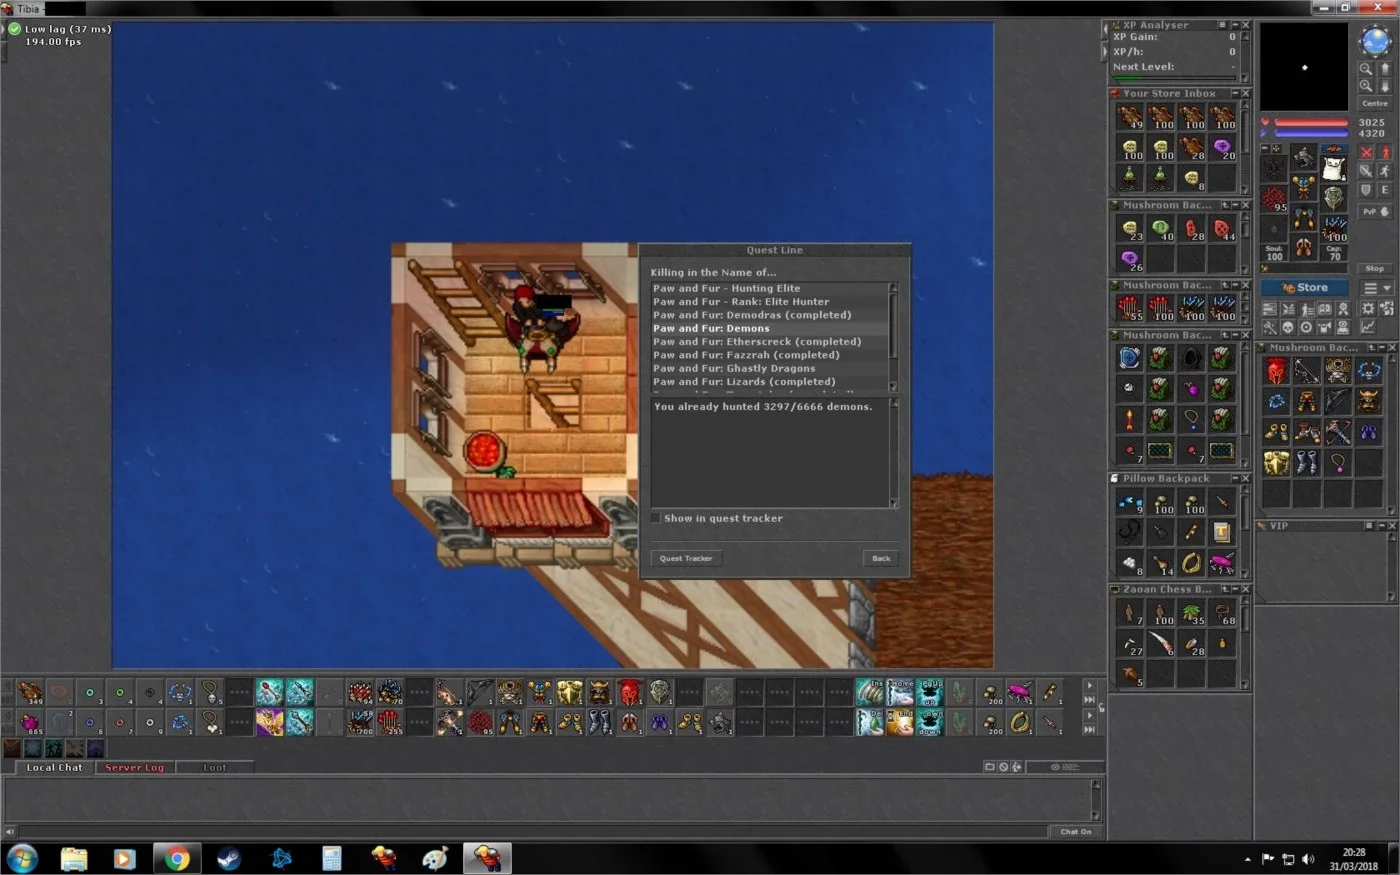Go up one minimap floor
This screenshot has width=1400, height=875.
pyautogui.click(x=1386, y=68)
